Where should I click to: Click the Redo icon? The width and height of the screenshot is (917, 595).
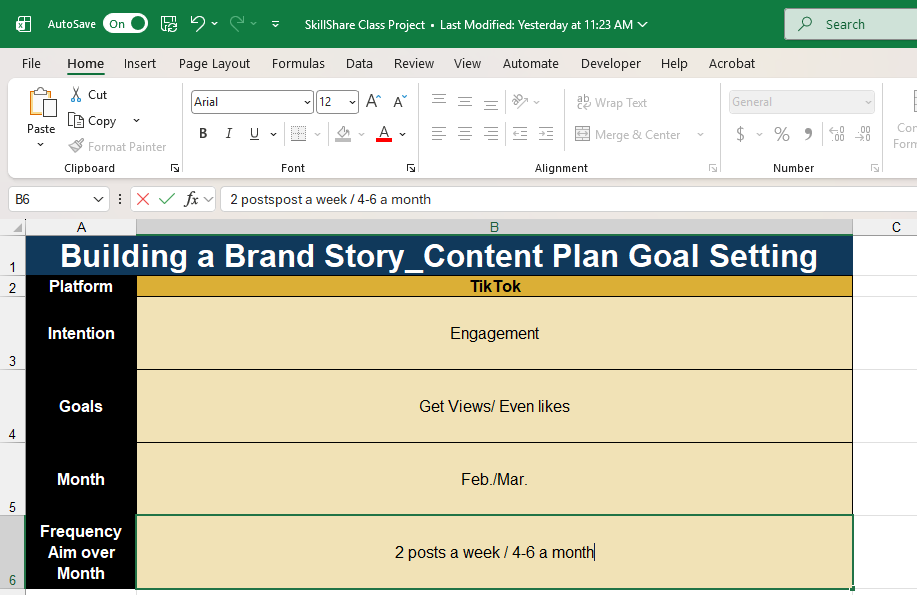(237, 24)
